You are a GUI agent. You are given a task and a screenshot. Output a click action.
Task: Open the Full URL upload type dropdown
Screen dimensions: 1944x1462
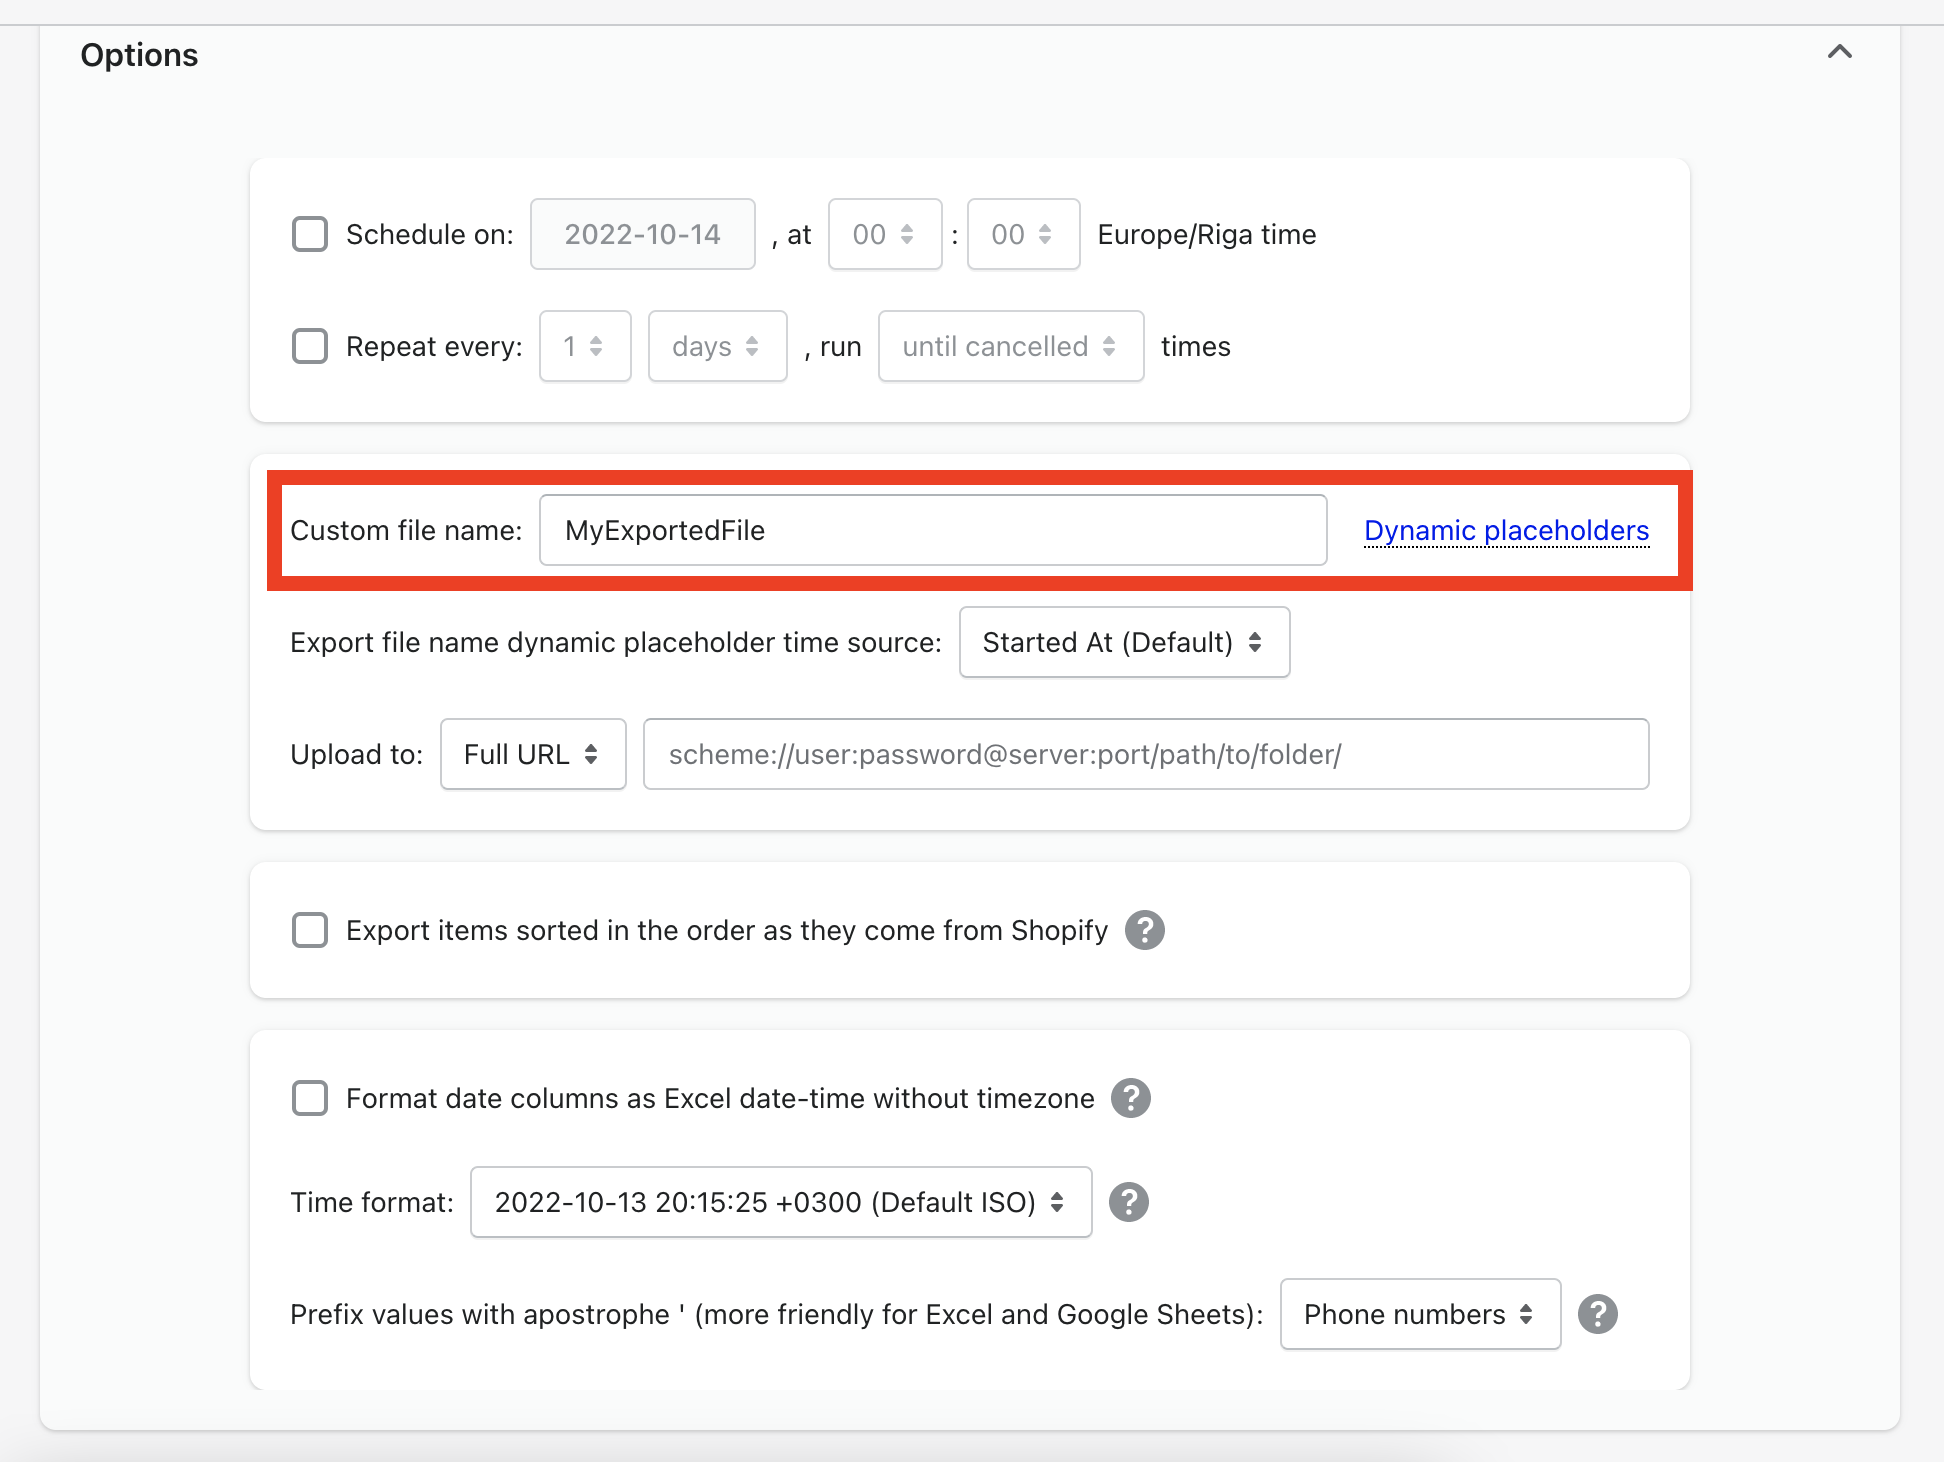pos(532,754)
